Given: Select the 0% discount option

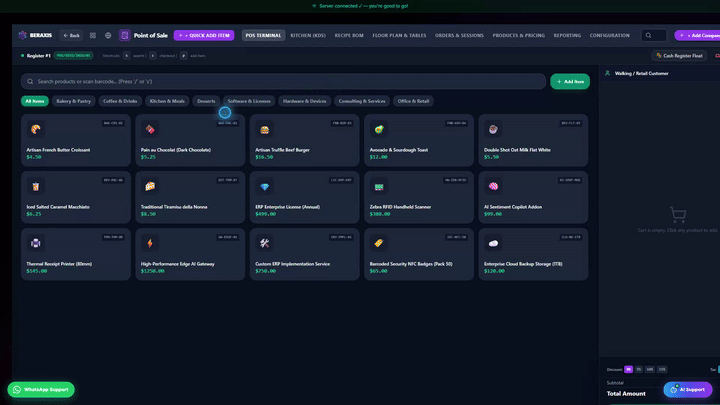Looking at the screenshot, I should pos(628,369).
